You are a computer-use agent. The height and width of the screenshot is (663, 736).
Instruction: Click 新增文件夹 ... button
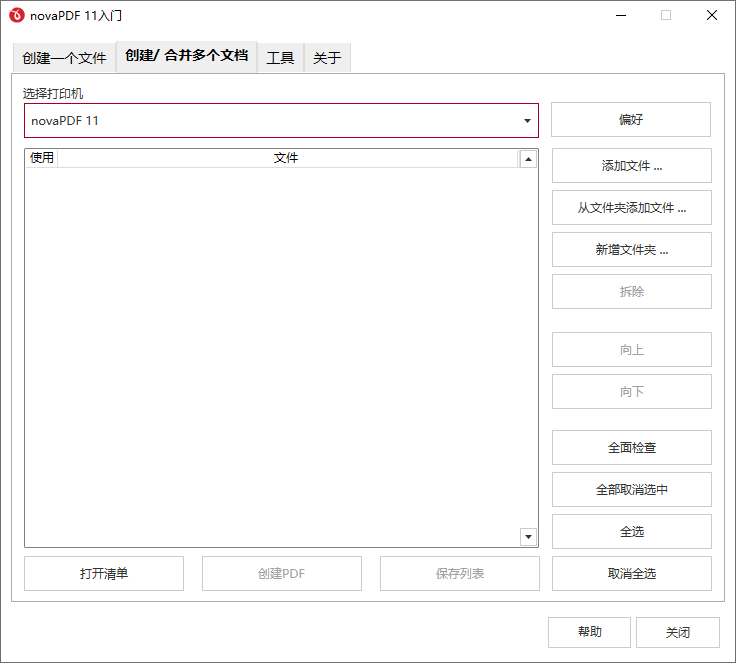(x=632, y=250)
